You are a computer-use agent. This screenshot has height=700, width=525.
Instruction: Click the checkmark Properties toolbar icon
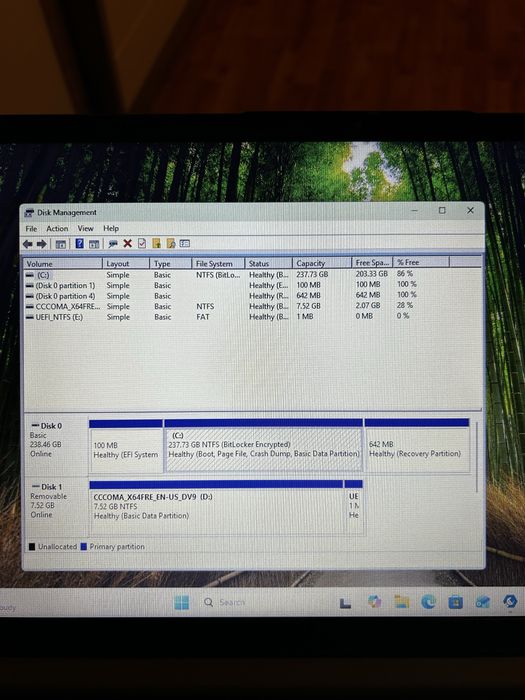pos(142,243)
